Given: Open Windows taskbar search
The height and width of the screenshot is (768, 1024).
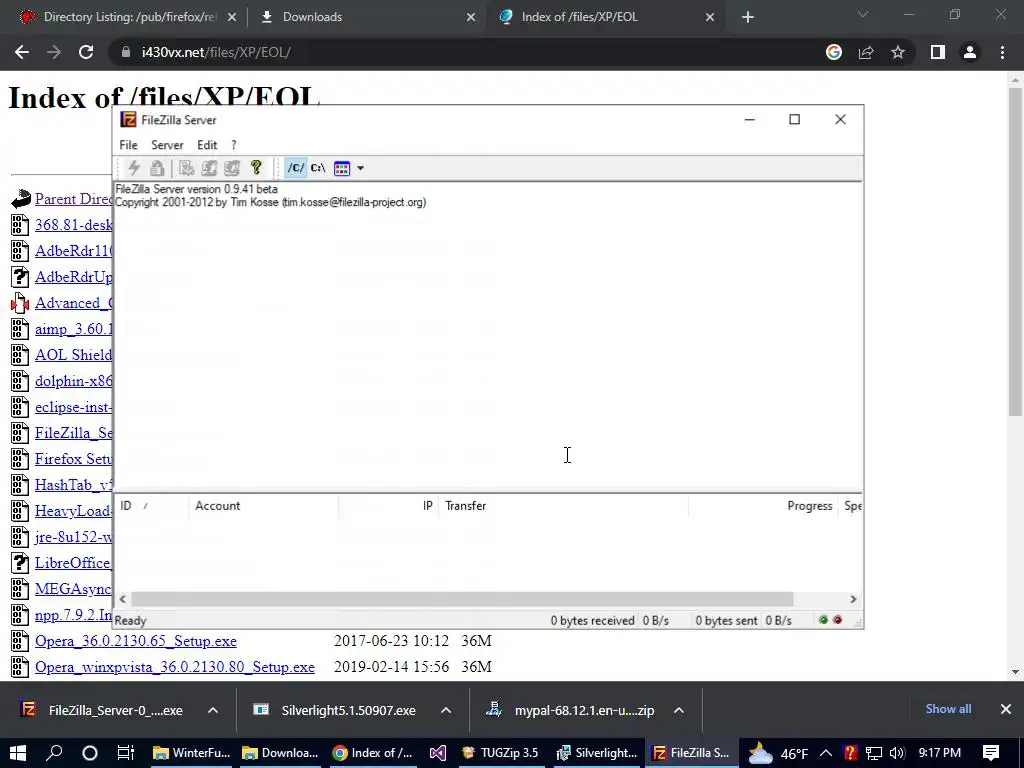Looking at the screenshot, I should click(x=54, y=753).
